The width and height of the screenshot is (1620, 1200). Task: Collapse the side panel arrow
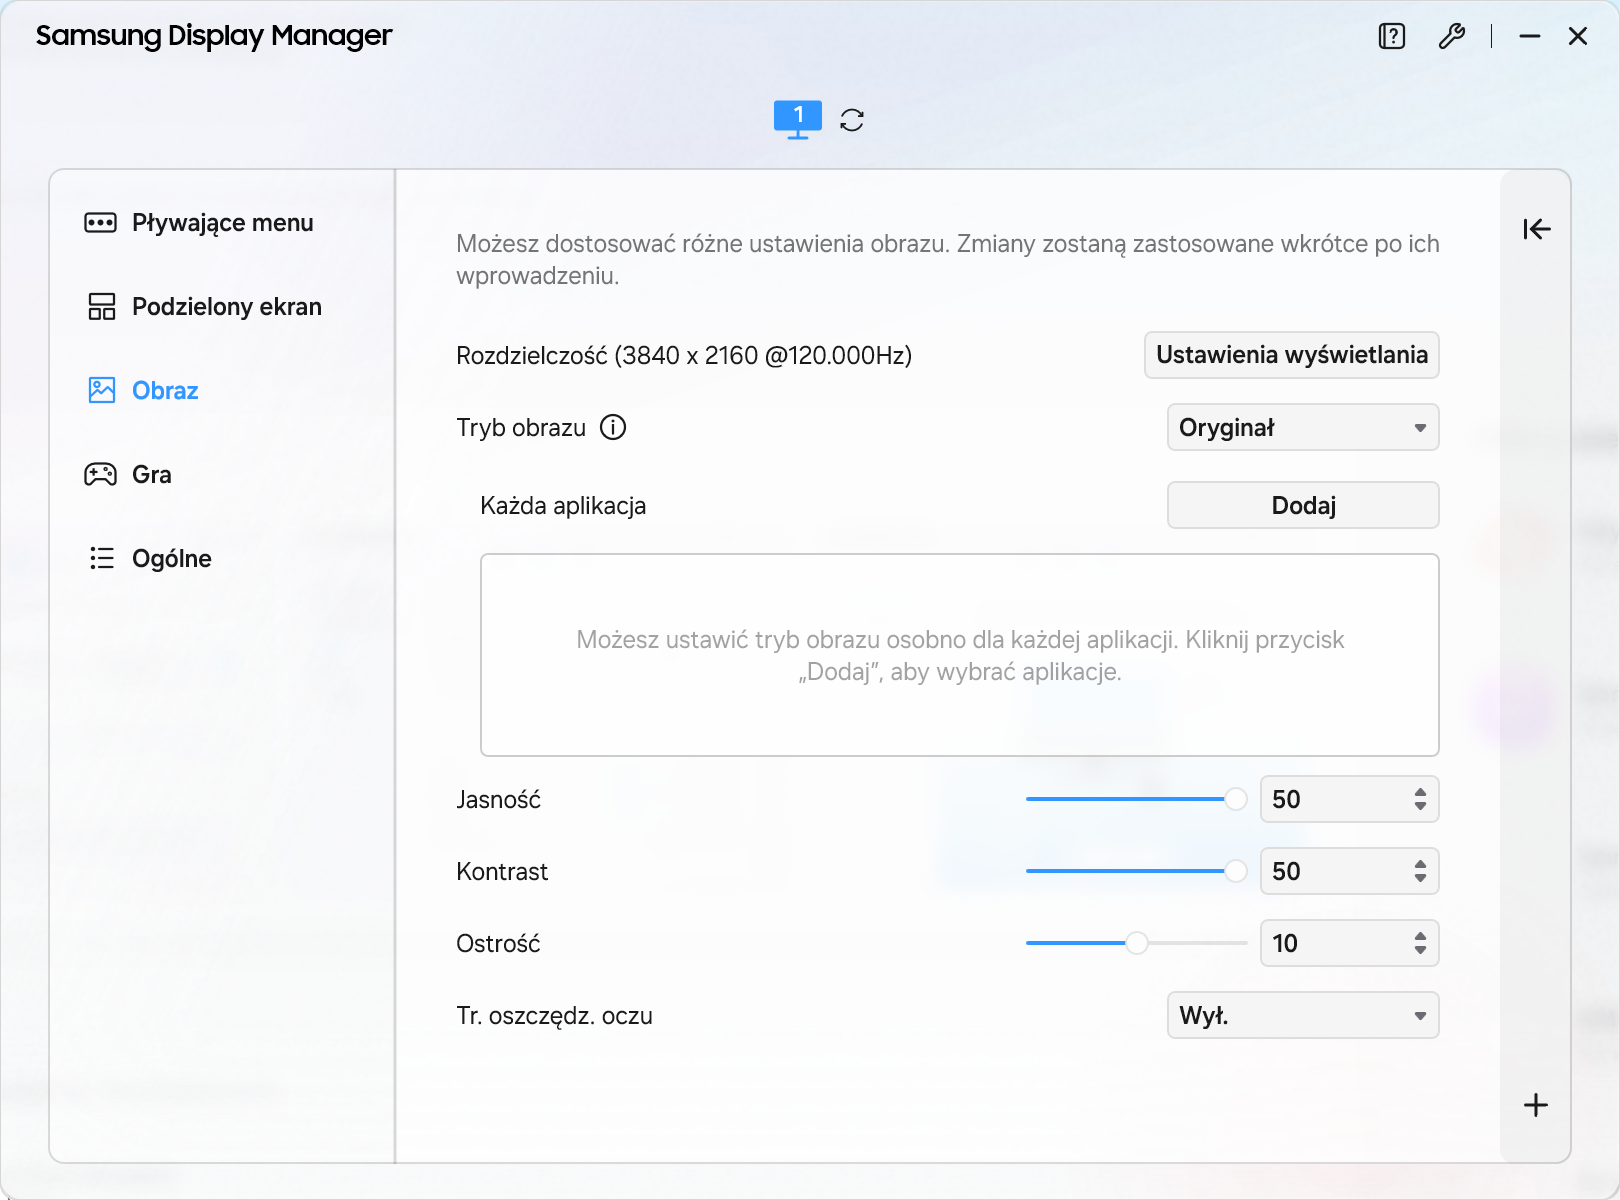pyautogui.click(x=1536, y=229)
